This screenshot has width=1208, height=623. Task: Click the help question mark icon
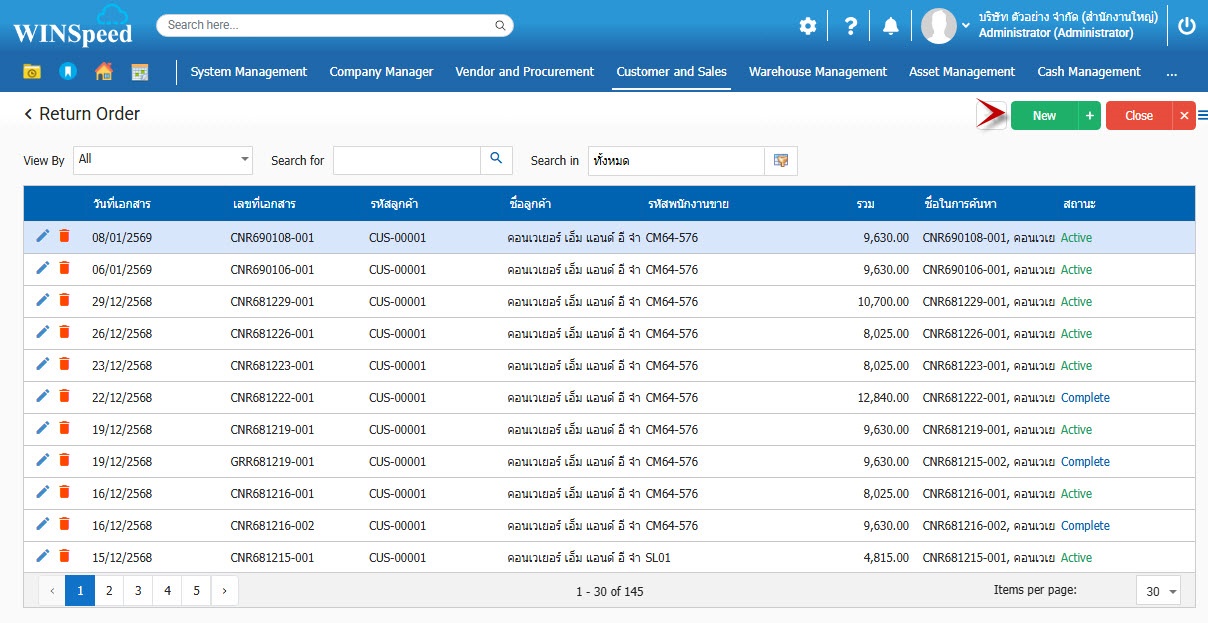click(850, 27)
